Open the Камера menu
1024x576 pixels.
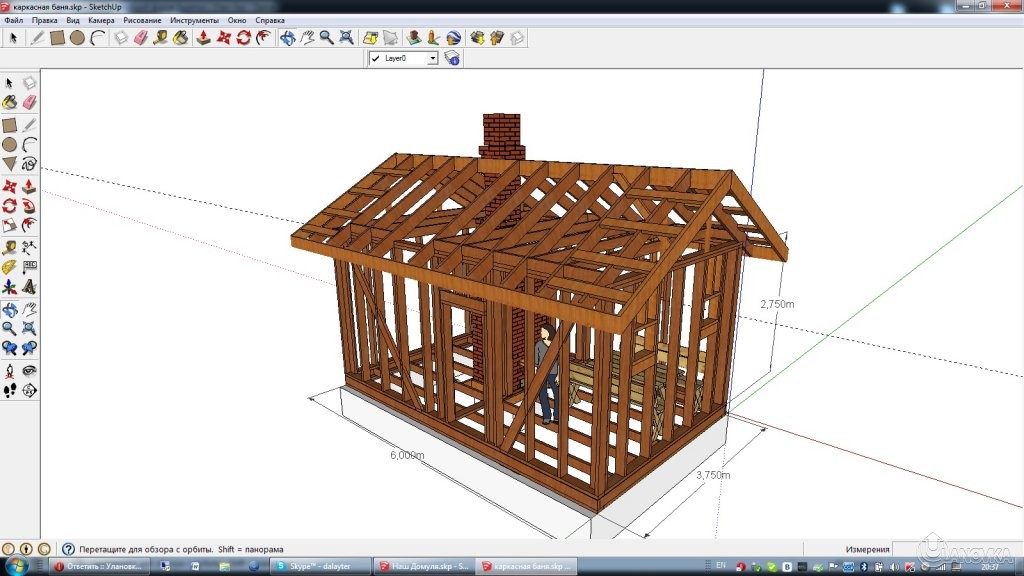tap(101, 20)
